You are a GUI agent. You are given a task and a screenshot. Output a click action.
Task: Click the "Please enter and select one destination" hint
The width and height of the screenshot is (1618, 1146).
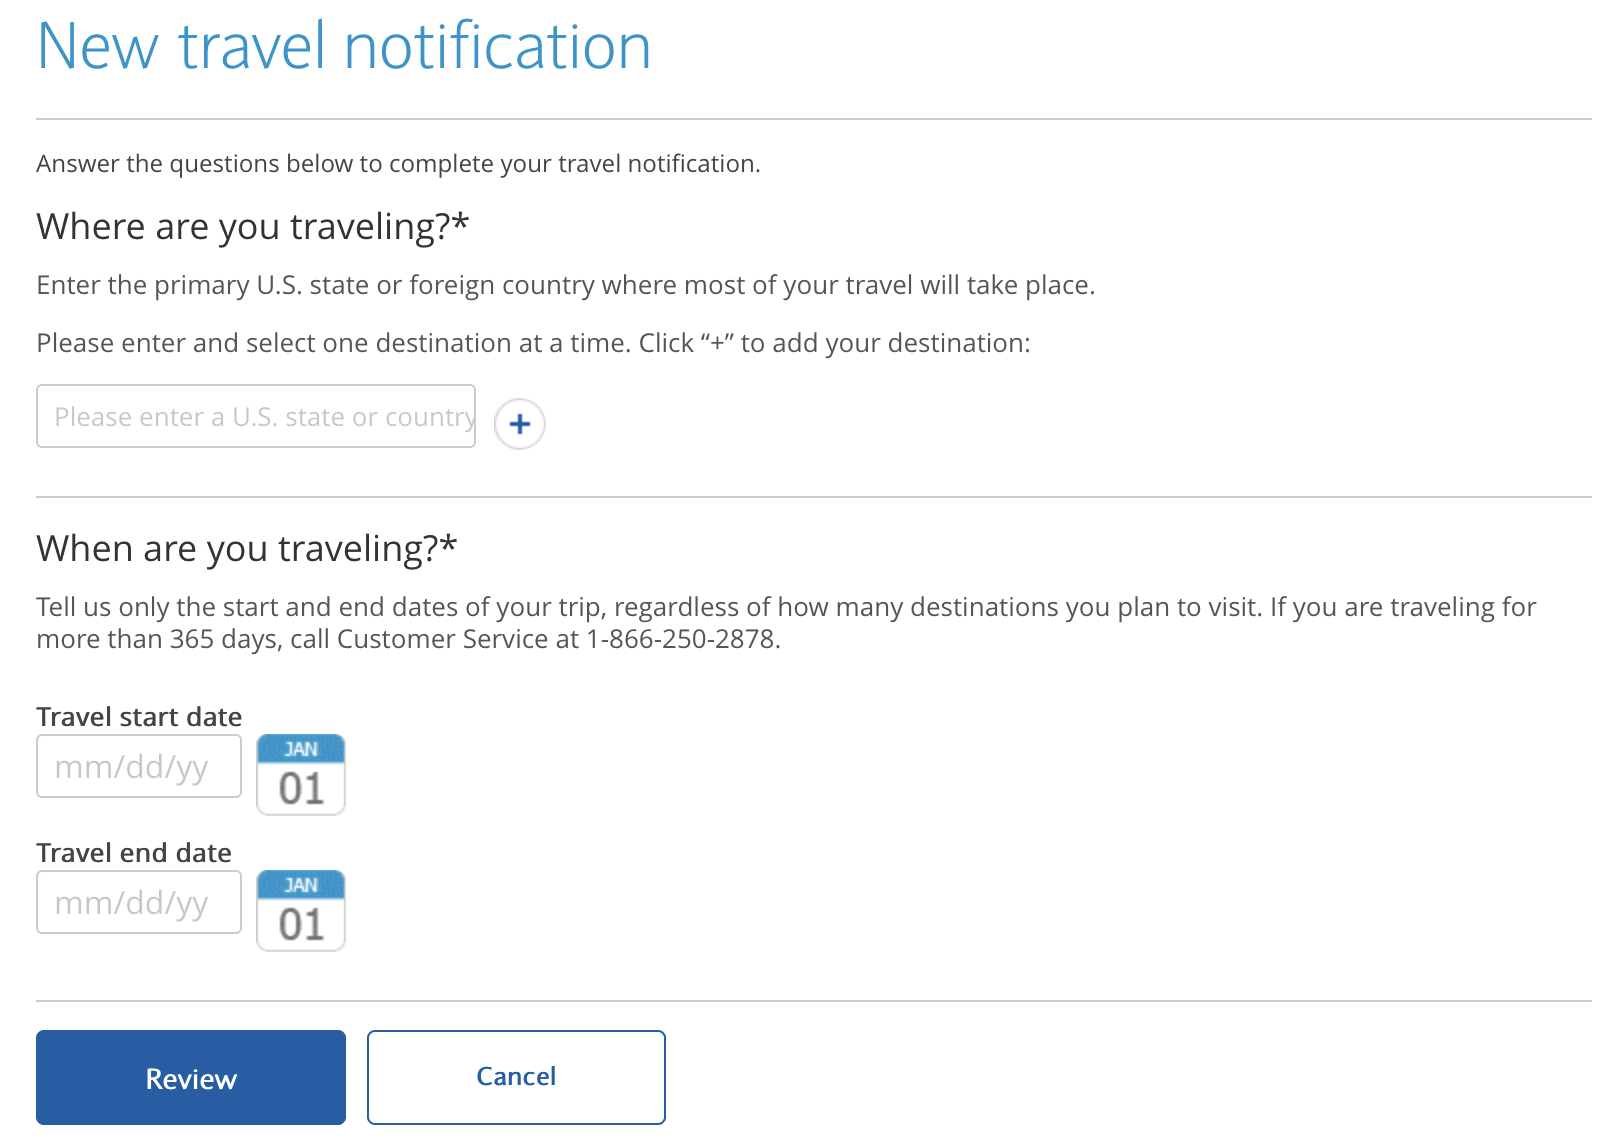pyautogui.click(x=533, y=344)
